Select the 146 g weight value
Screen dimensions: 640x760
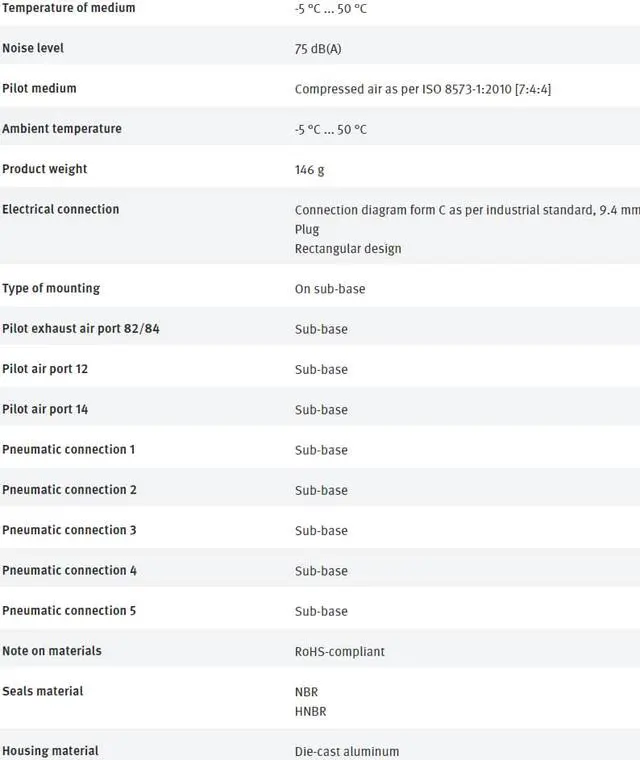(309, 170)
